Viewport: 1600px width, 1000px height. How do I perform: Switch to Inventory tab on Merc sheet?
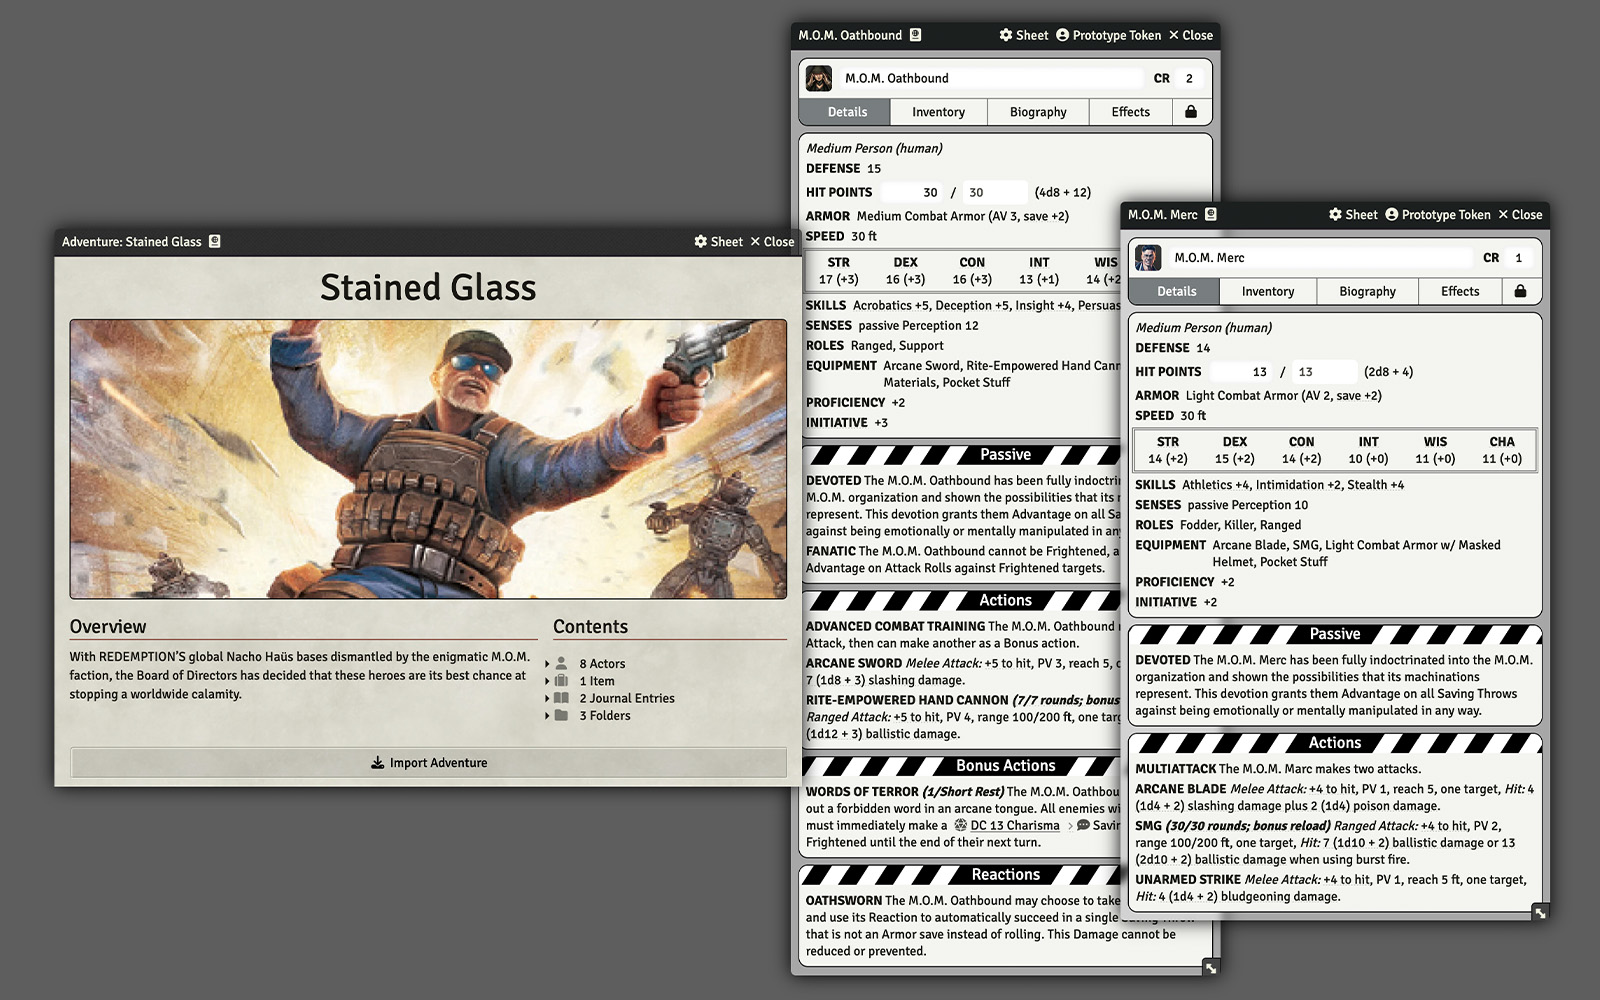pos(1267,291)
